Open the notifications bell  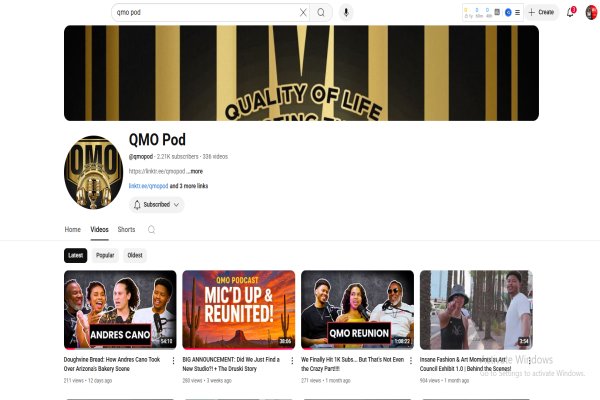click(570, 12)
